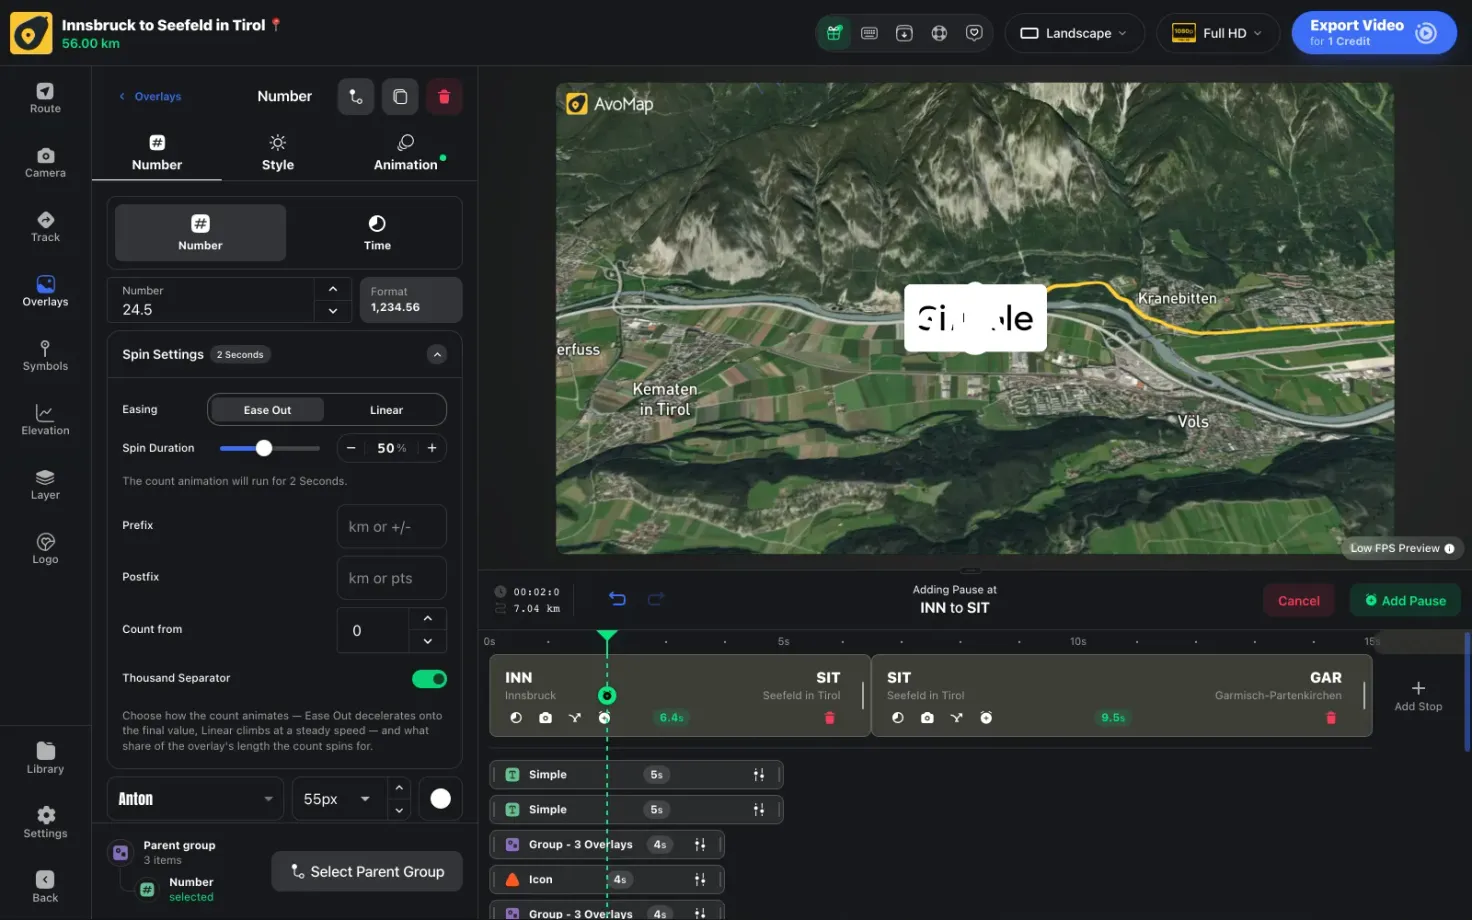
Task: Open the Full HD resolution dropdown
Action: pos(1217,33)
